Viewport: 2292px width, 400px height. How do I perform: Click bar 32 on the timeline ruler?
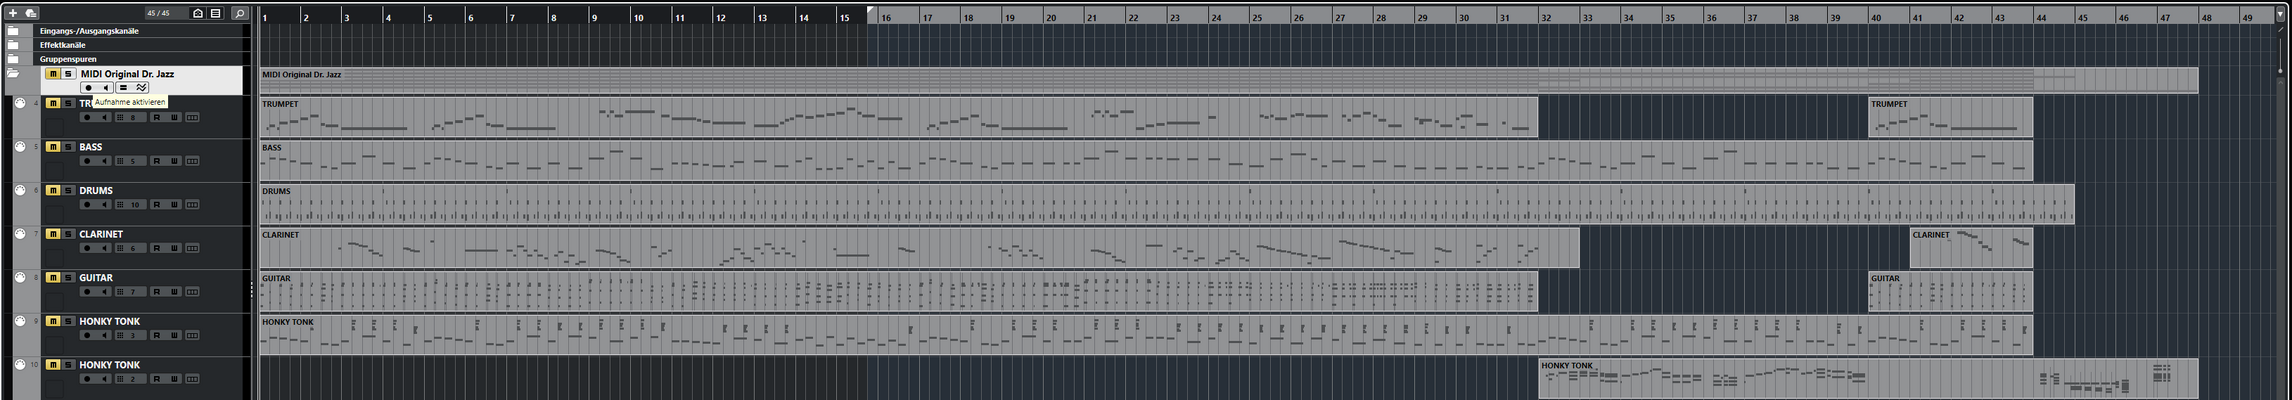1546,17
